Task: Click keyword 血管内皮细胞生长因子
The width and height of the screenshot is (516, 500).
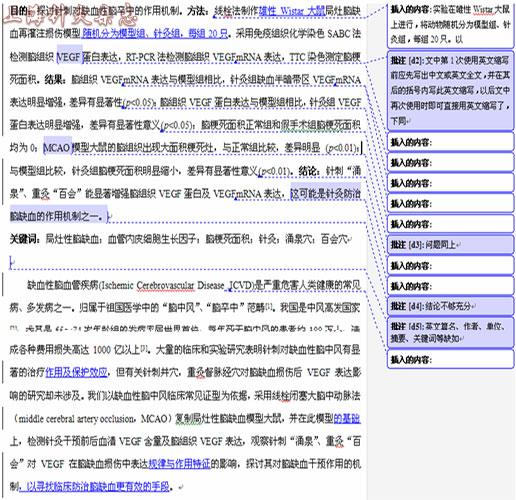Action: [x=152, y=239]
